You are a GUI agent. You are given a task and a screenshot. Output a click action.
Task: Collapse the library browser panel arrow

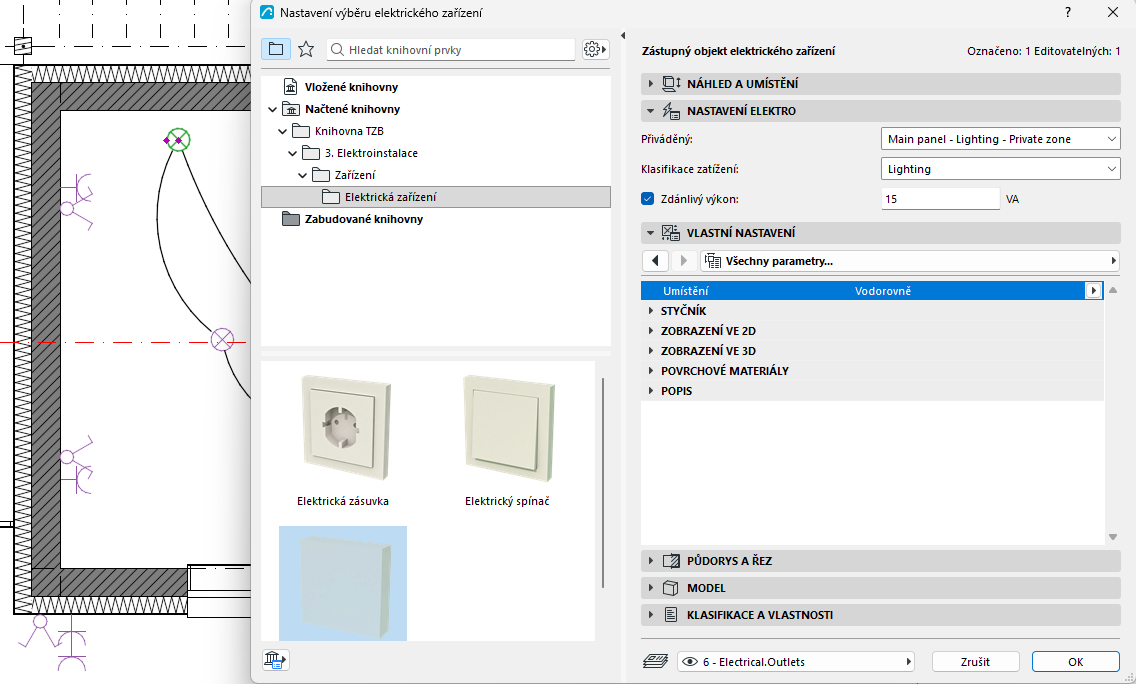click(x=623, y=36)
